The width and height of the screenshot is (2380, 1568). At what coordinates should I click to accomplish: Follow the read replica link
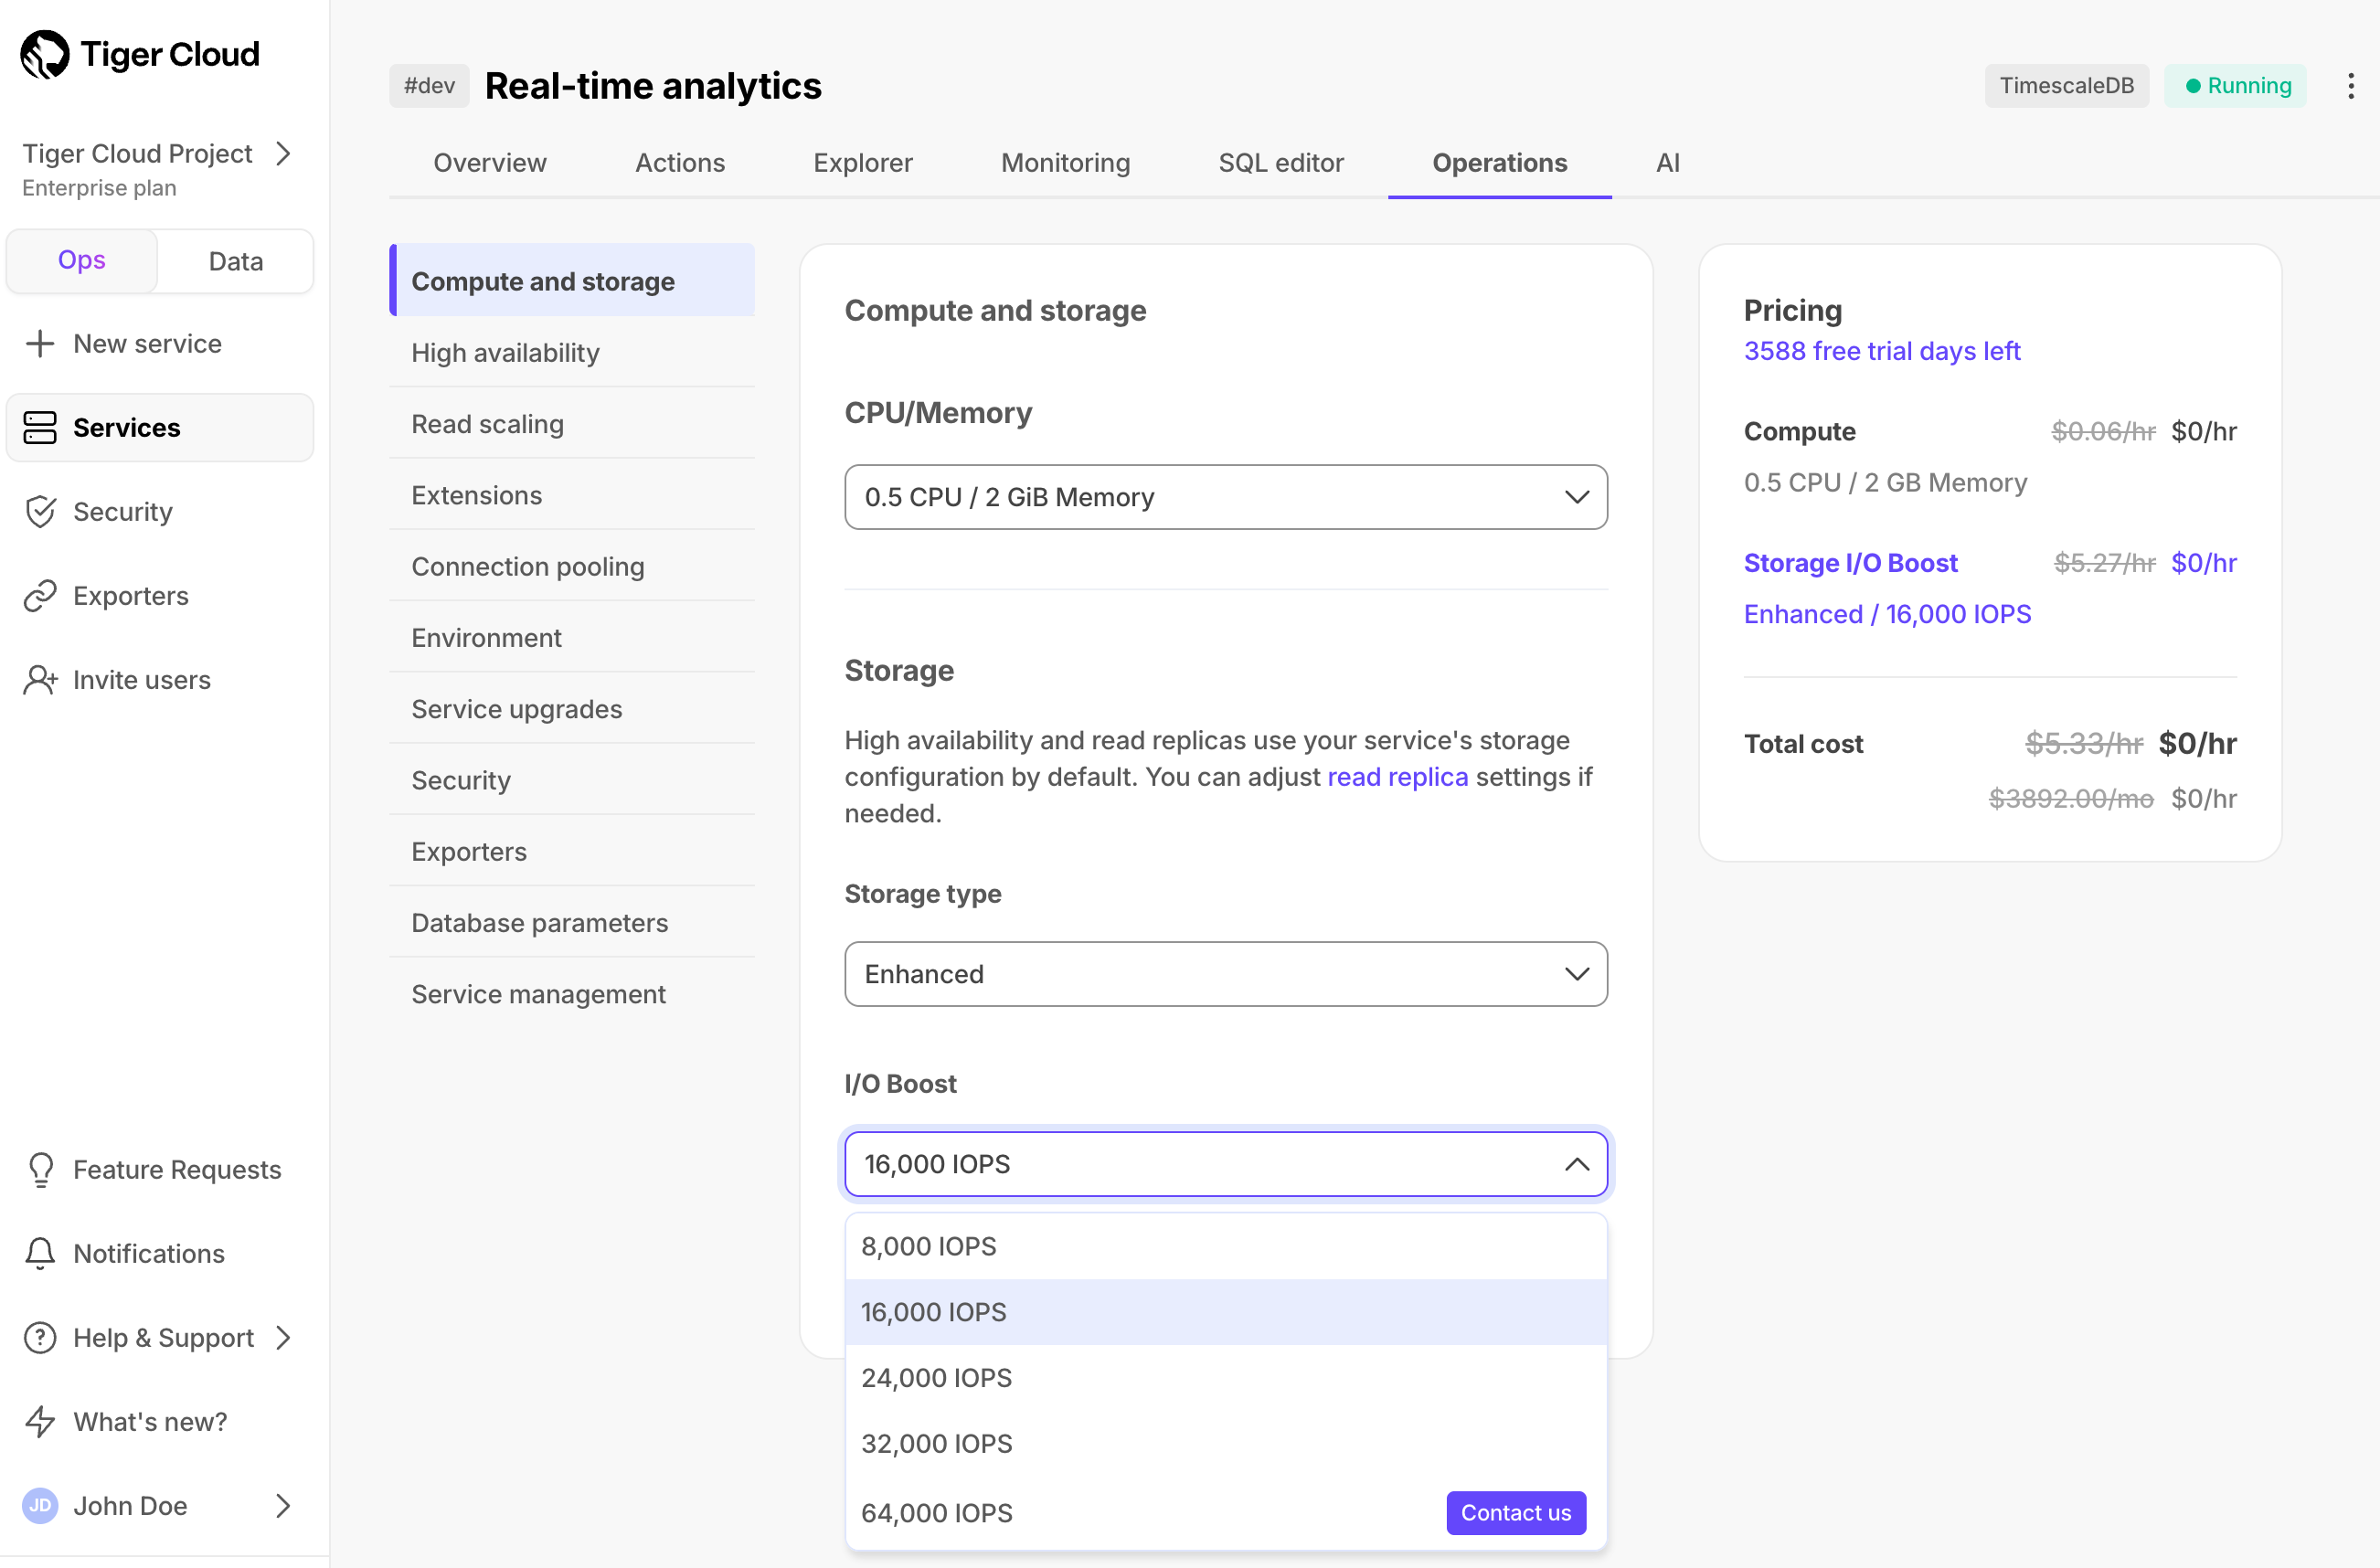tap(1397, 777)
